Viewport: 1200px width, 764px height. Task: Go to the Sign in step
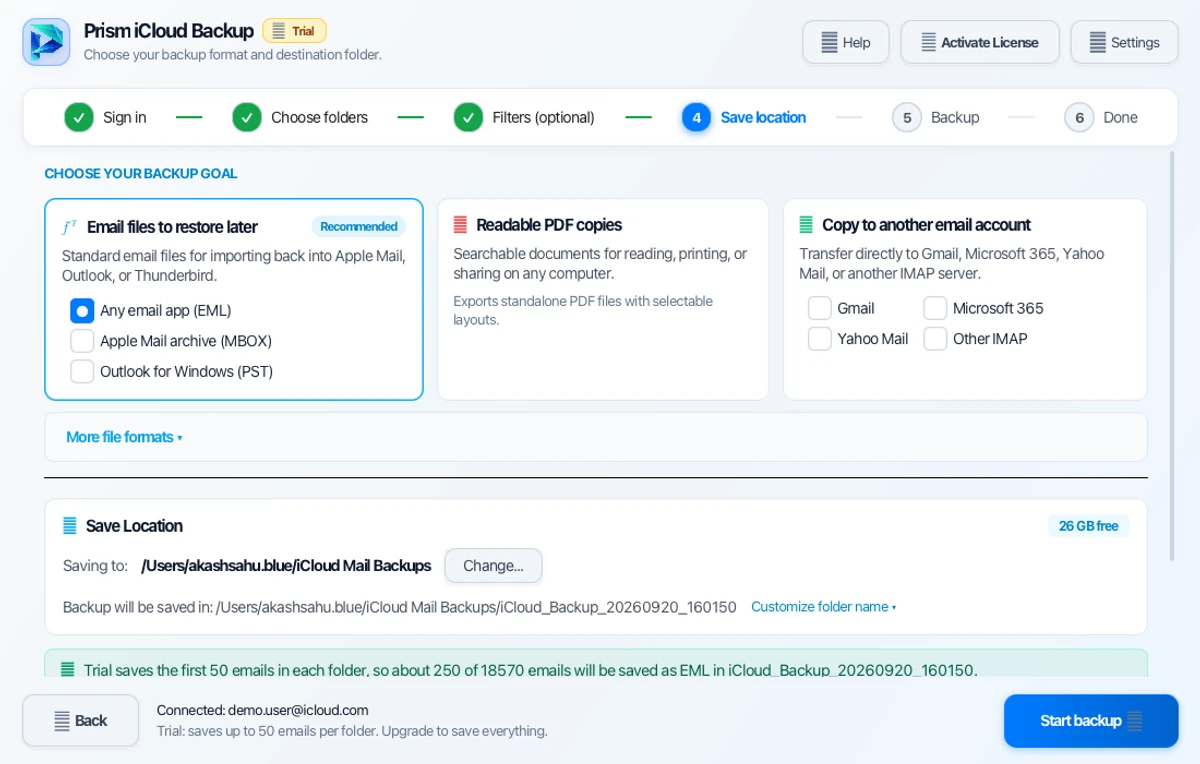105,117
